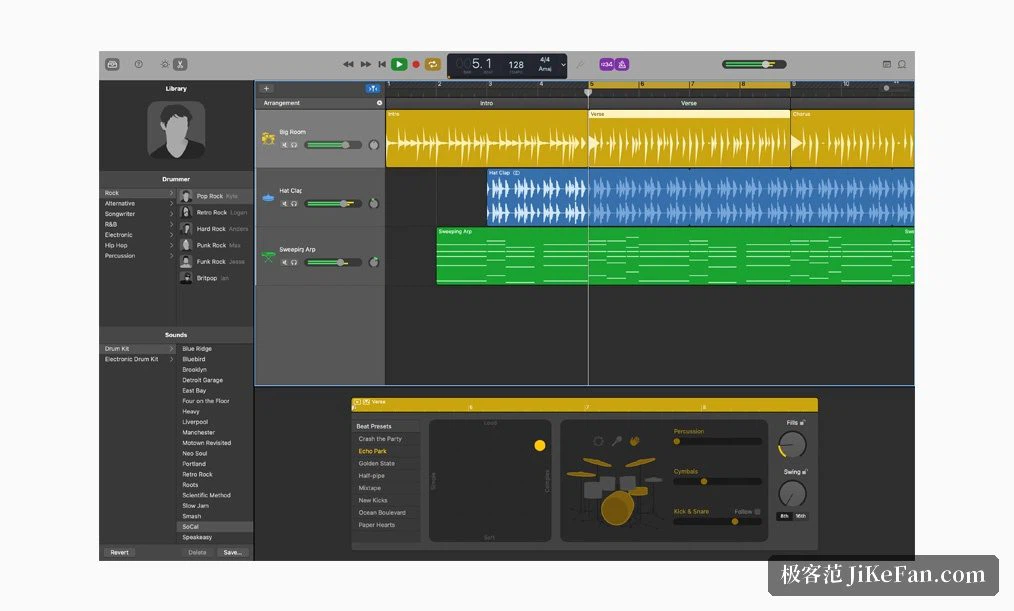Add an arrangement marker with the plus circle
The height and width of the screenshot is (611, 1014).
pyautogui.click(x=379, y=103)
